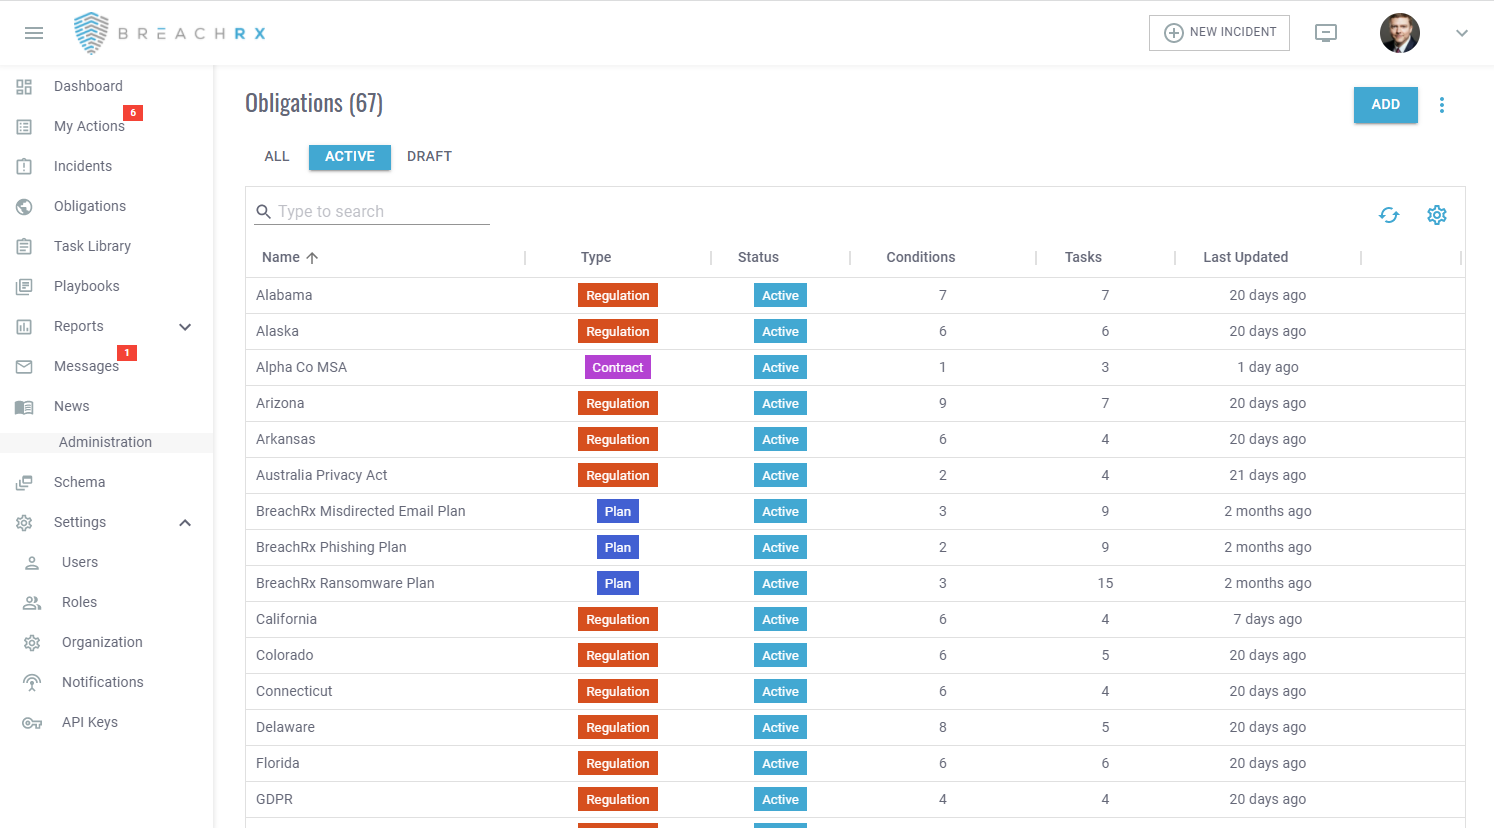Open the three-dot options menu beside ADD
1494x828 pixels.
pos(1442,105)
